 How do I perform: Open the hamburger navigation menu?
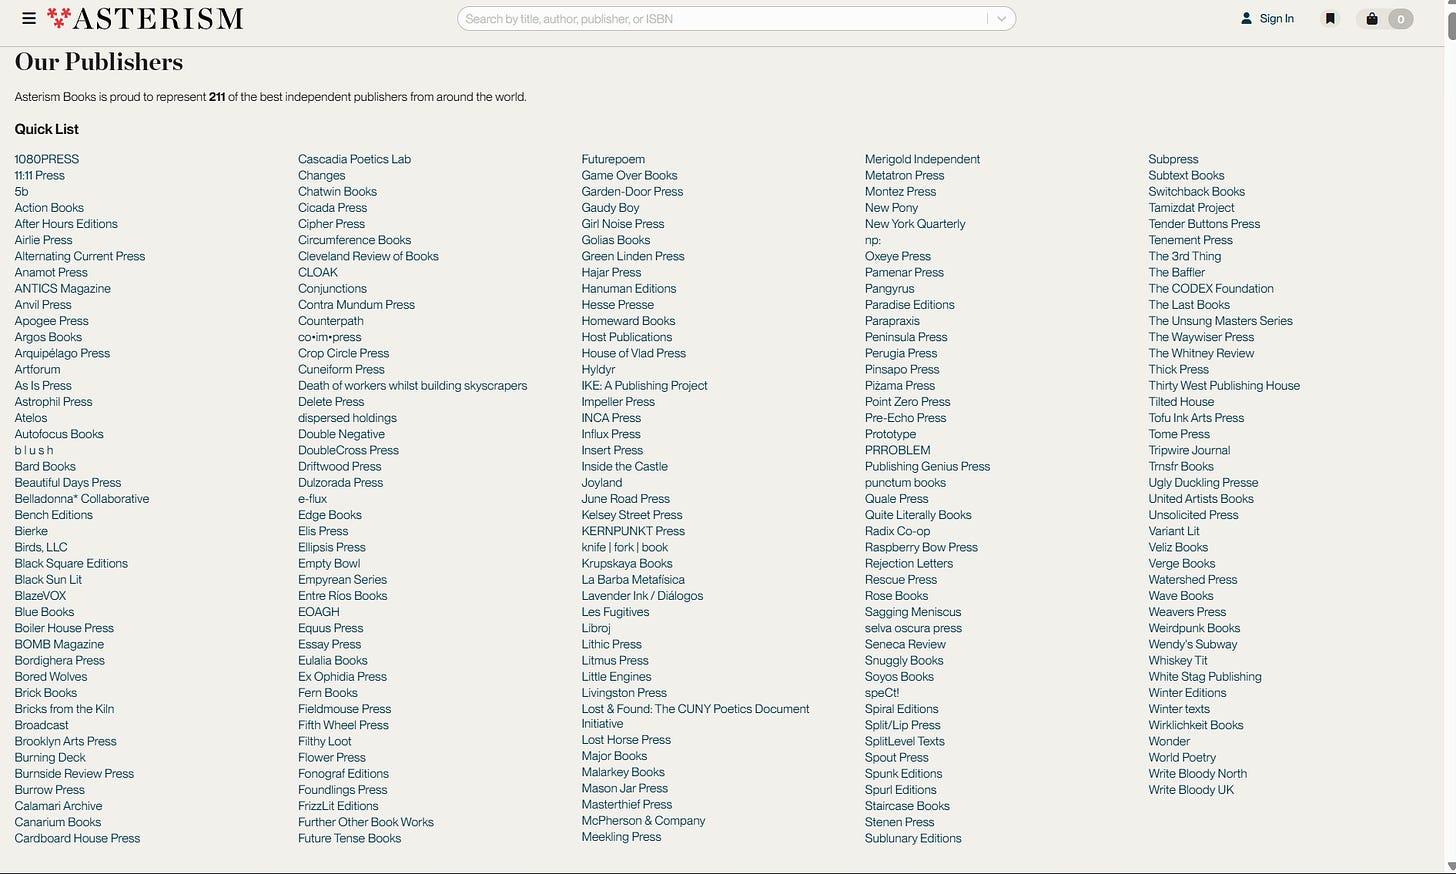[28, 18]
